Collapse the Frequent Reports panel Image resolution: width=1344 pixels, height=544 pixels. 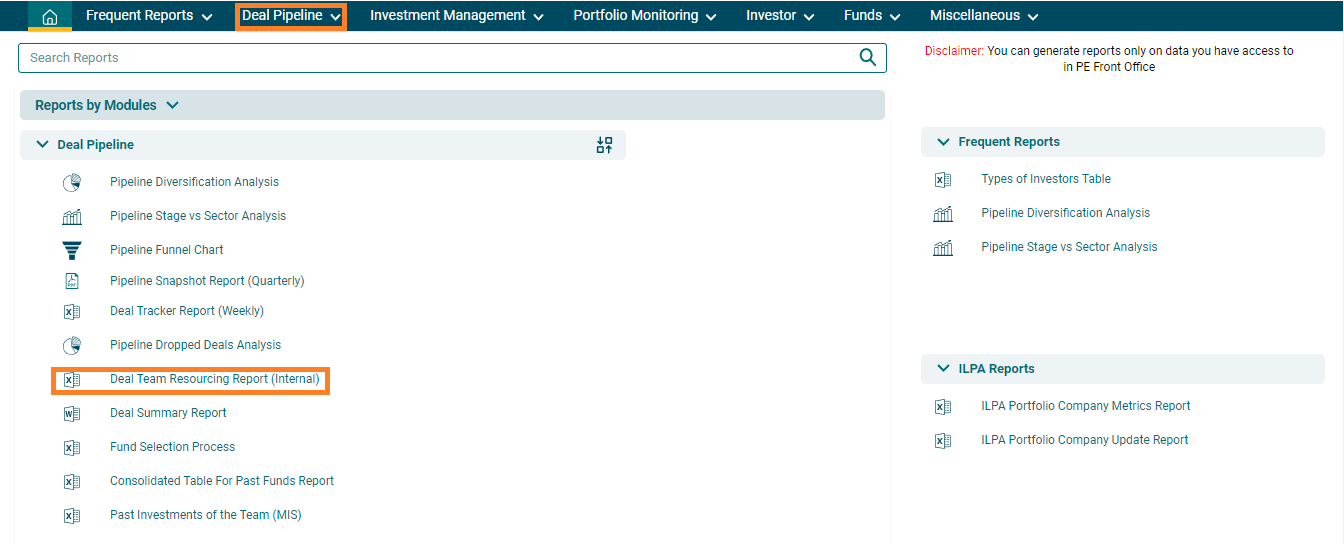(943, 142)
